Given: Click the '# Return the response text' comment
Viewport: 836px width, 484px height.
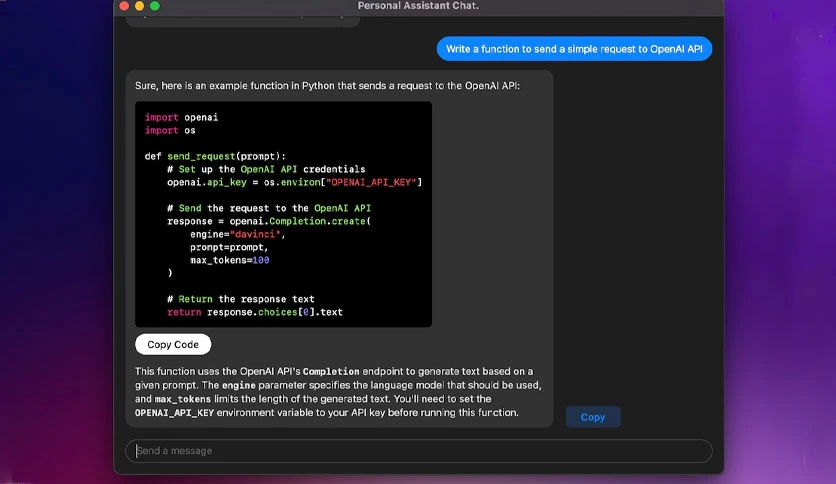Looking at the screenshot, I should point(241,299).
